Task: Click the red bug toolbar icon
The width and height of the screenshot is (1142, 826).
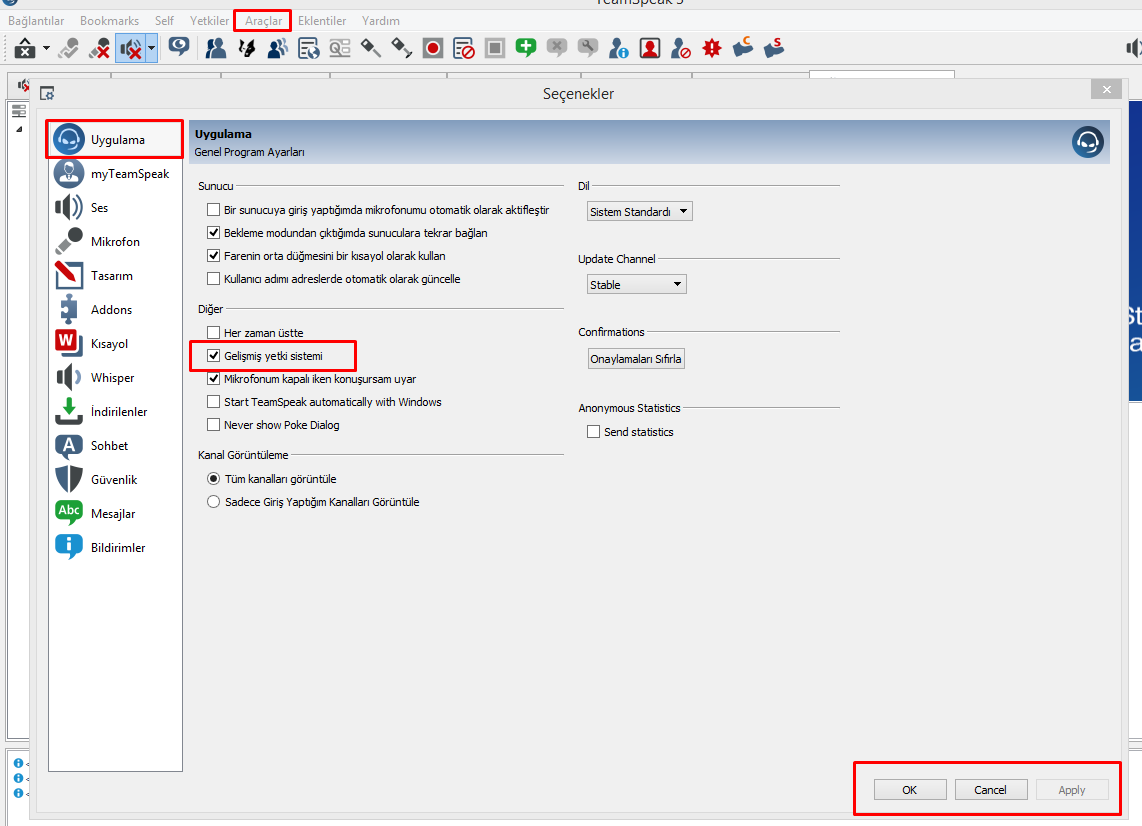Action: point(712,48)
